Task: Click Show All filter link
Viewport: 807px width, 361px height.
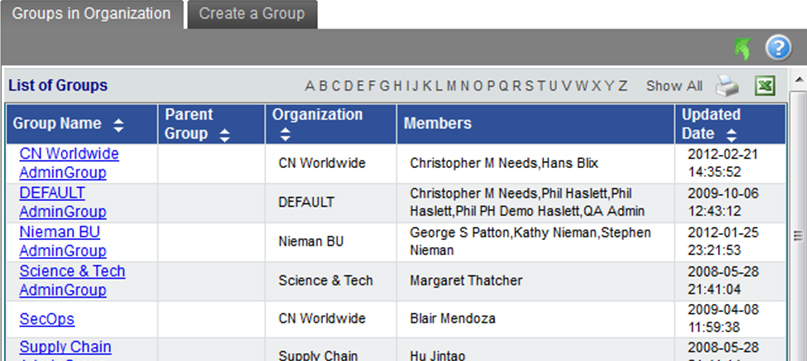Action: click(x=674, y=86)
